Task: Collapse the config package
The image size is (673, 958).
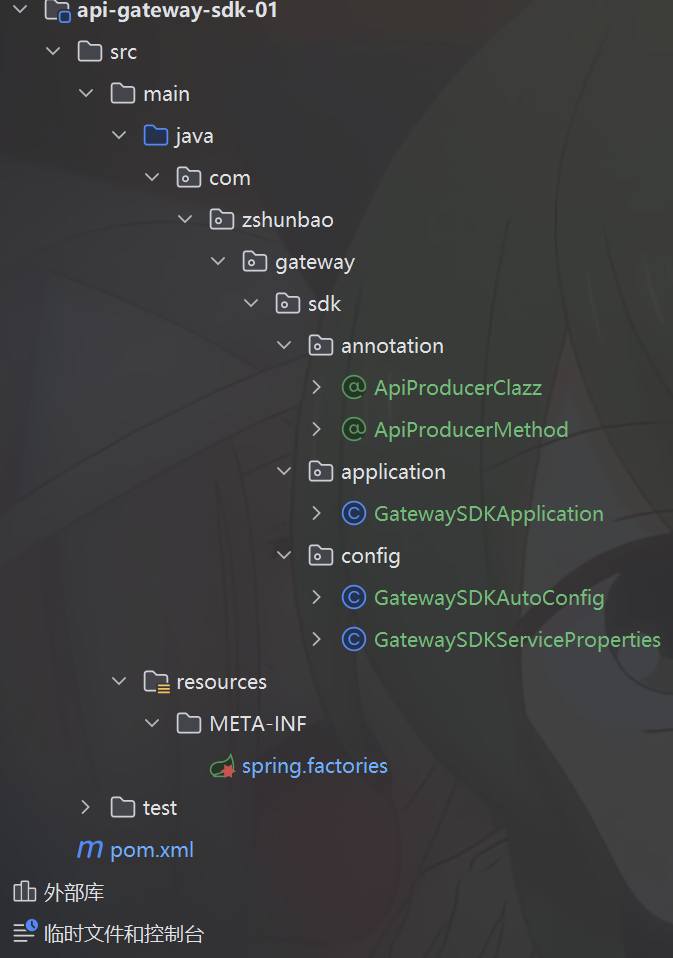Action: pos(284,556)
